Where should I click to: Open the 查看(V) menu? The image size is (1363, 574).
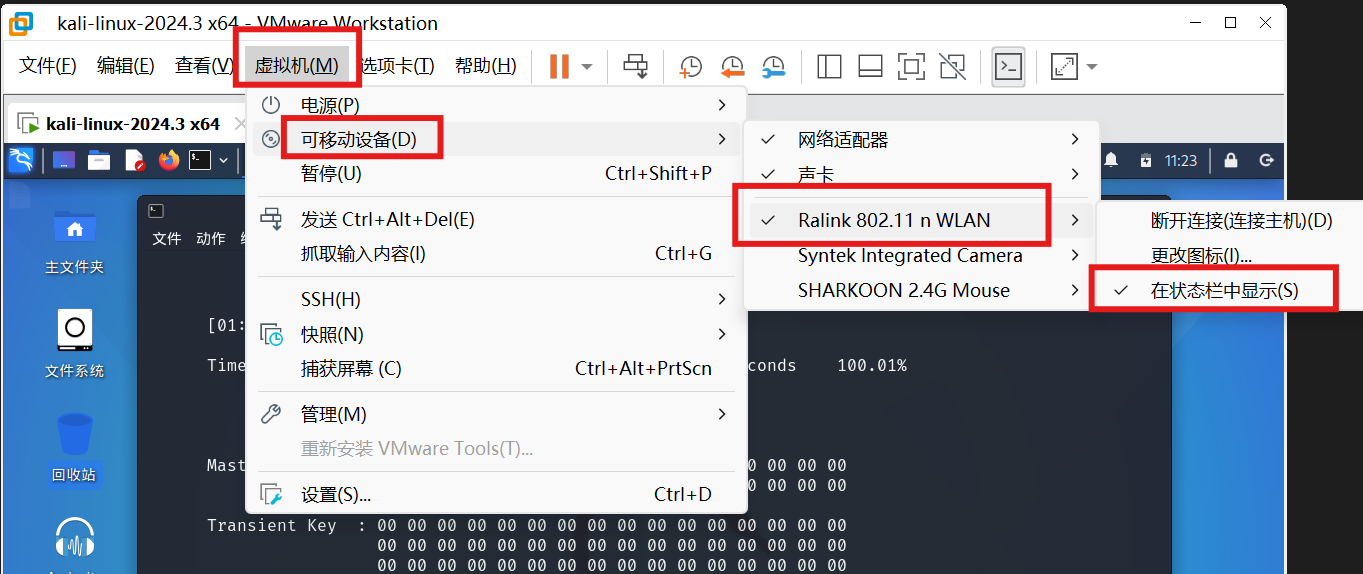(203, 66)
